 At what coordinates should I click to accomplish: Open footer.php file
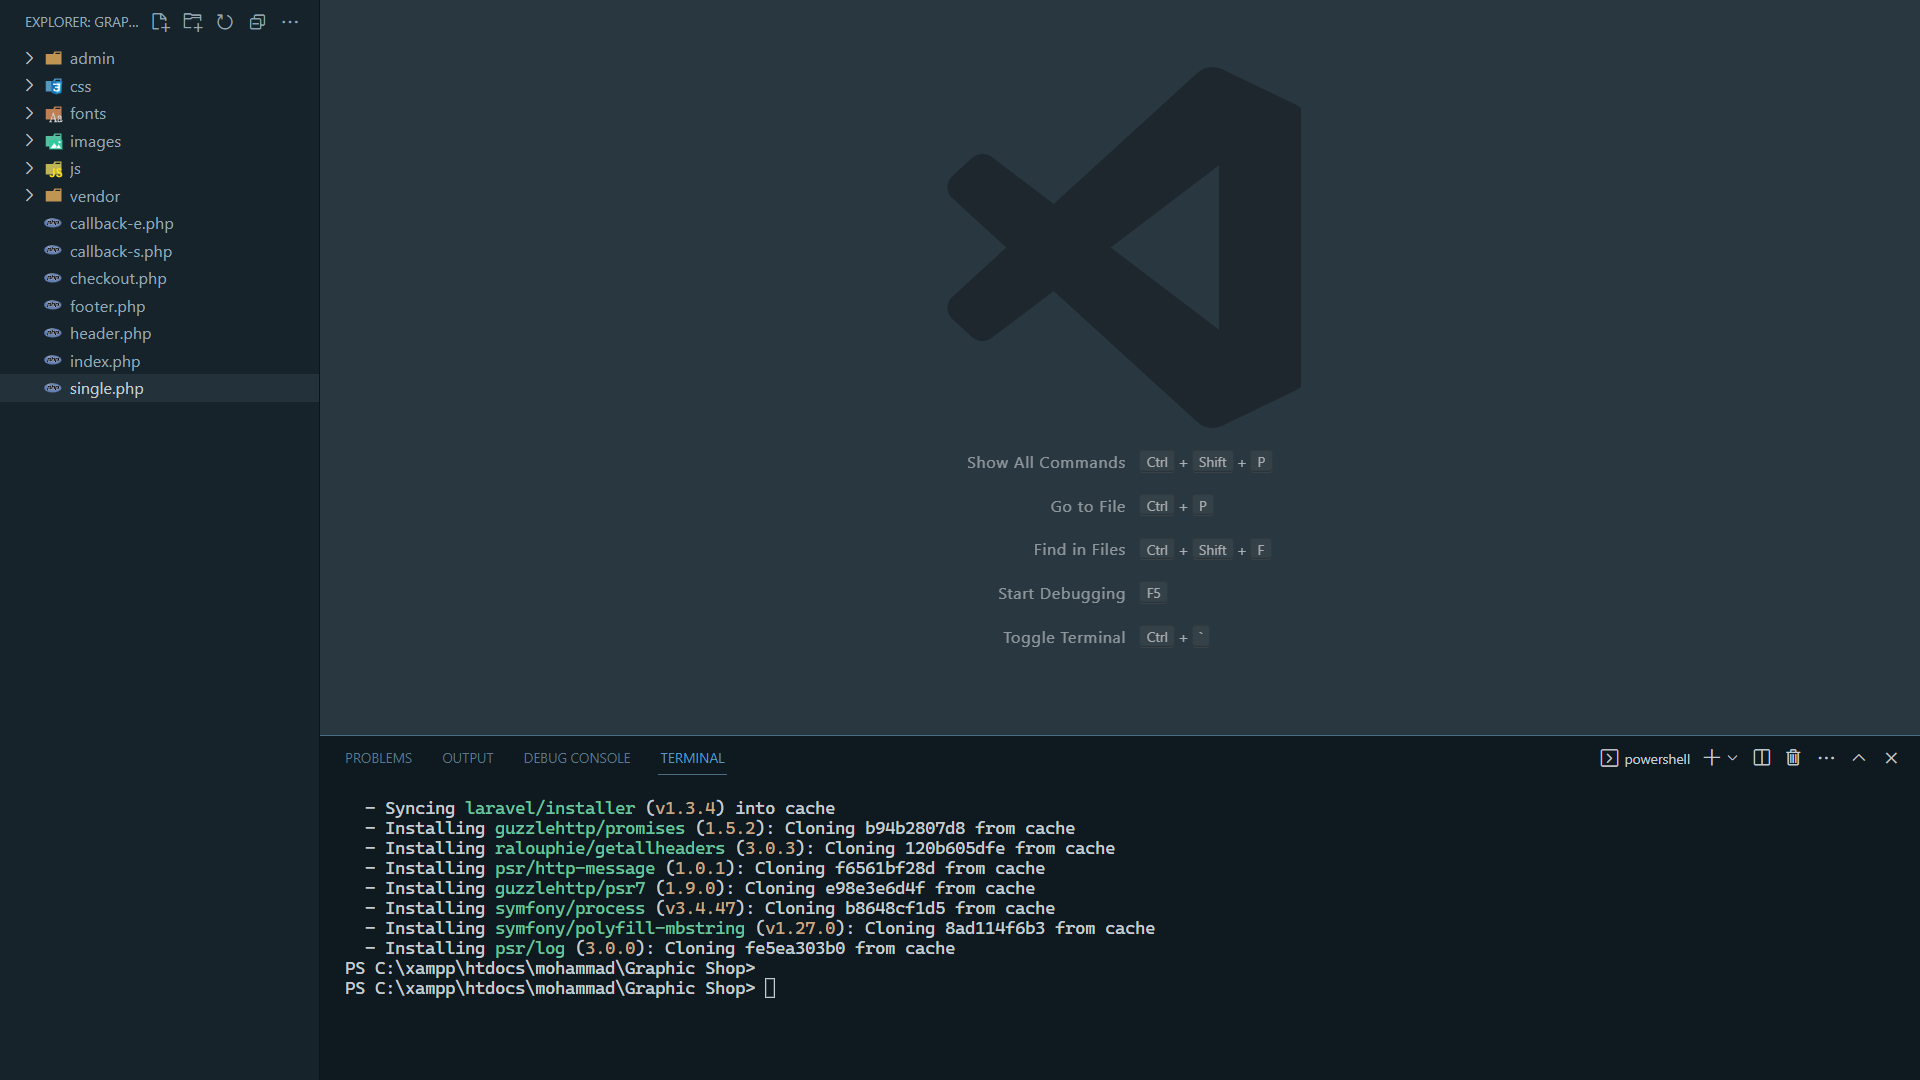[160, 306]
